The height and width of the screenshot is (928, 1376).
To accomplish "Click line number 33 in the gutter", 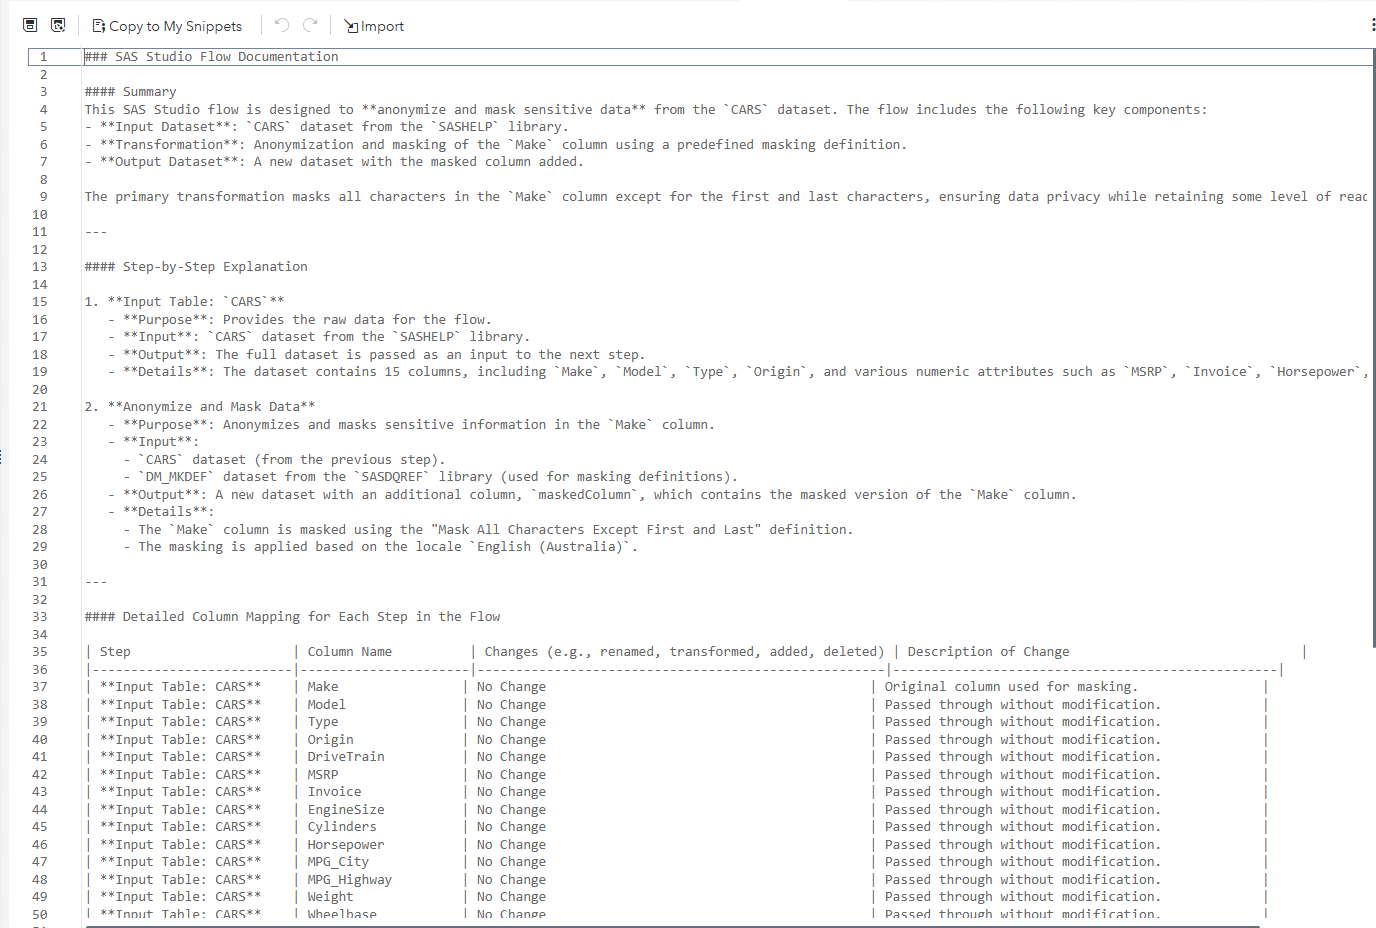I will (x=40, y=617).
